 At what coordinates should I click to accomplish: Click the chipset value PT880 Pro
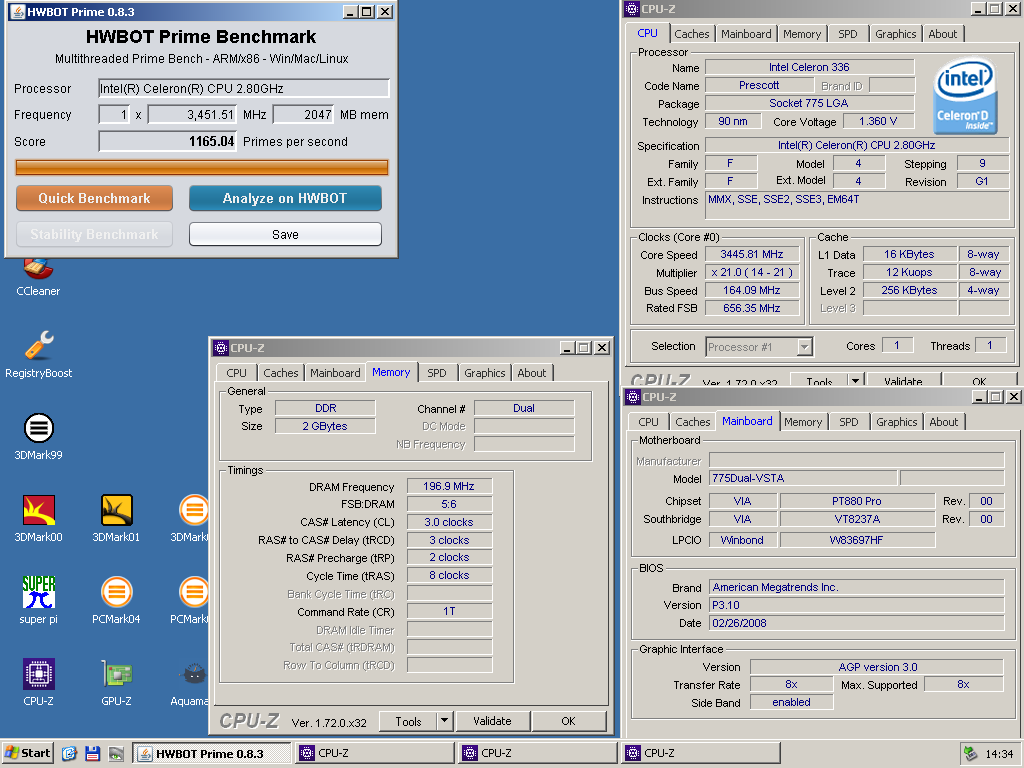857,501
